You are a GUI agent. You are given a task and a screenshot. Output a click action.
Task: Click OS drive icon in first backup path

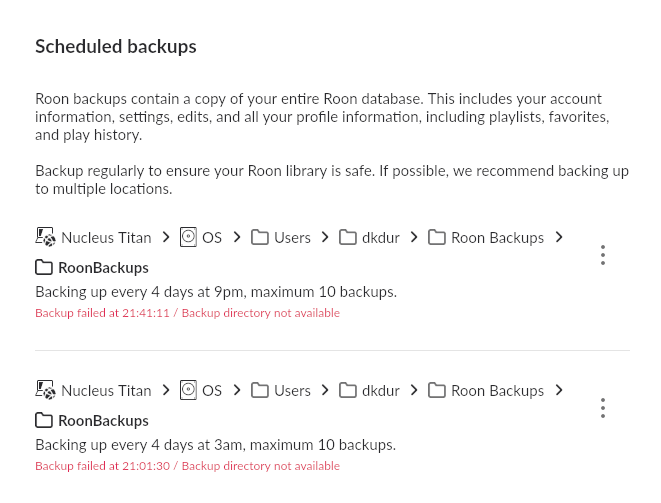(x=188, y=237)
